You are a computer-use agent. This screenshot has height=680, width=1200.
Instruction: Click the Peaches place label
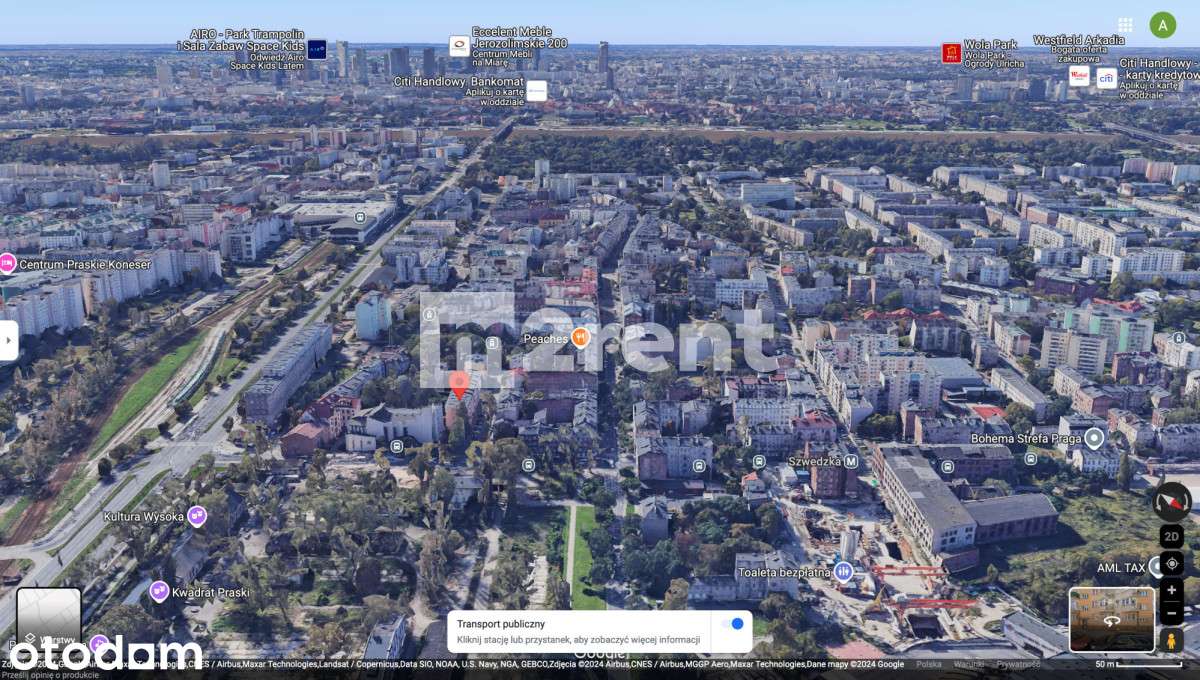[x=545, y=339]
